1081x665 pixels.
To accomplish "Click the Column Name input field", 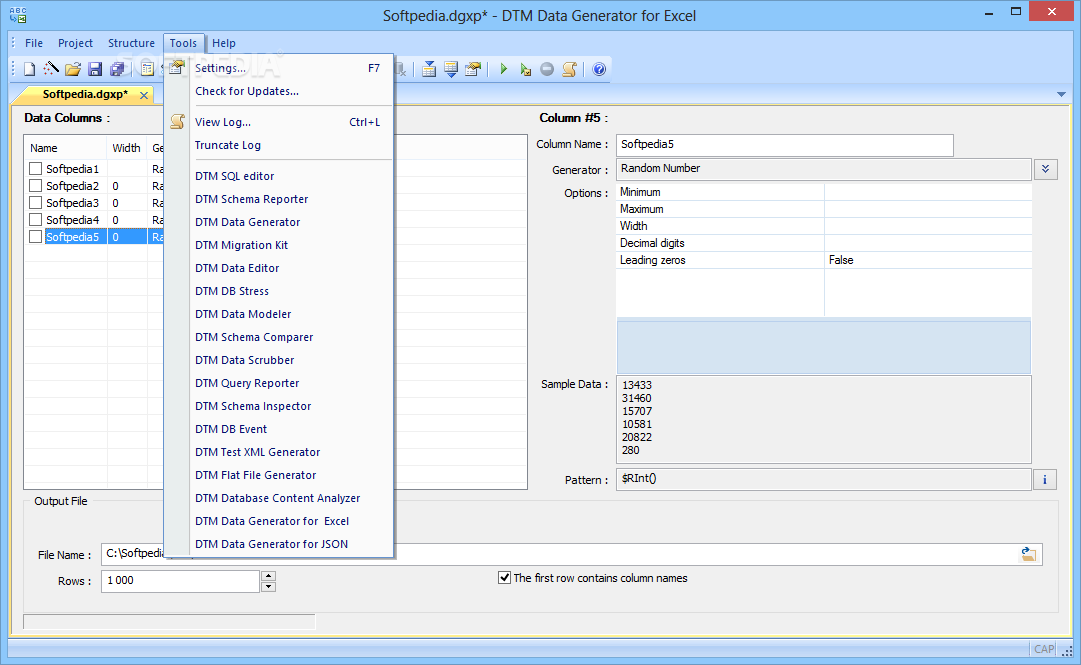I will tap(785, 145).
